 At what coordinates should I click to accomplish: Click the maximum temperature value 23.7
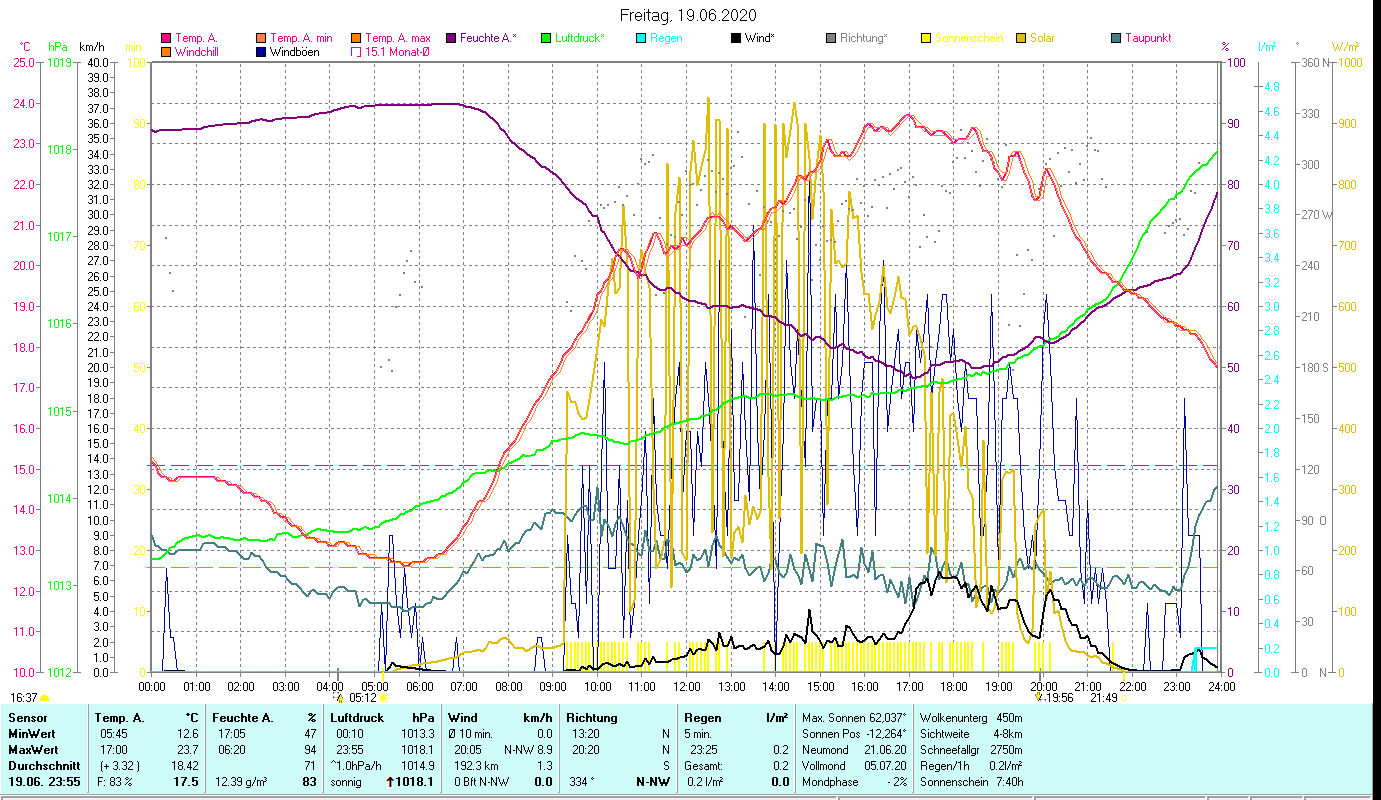187,750
